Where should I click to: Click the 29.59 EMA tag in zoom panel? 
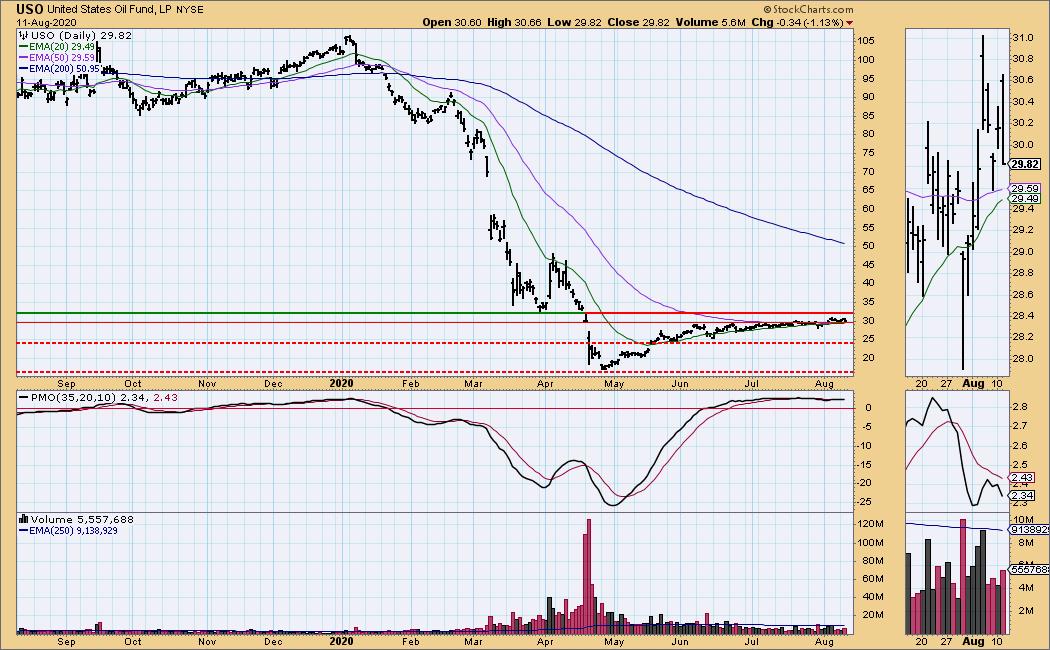[x=1025, y=189]
